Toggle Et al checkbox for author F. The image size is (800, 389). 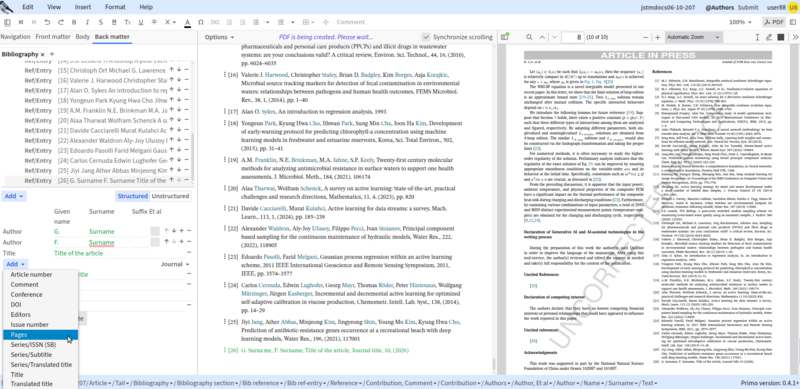[155, 242]
